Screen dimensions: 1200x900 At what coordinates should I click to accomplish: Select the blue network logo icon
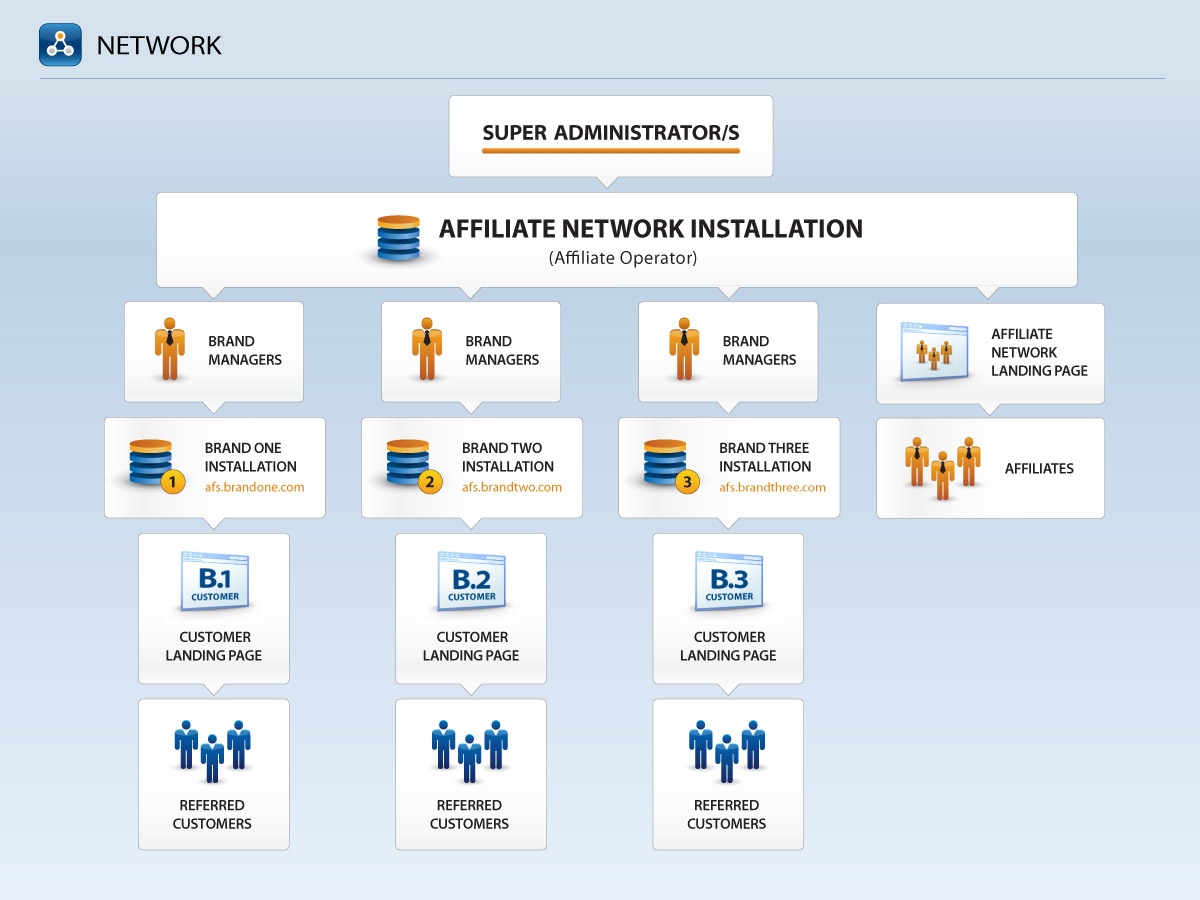60,44
